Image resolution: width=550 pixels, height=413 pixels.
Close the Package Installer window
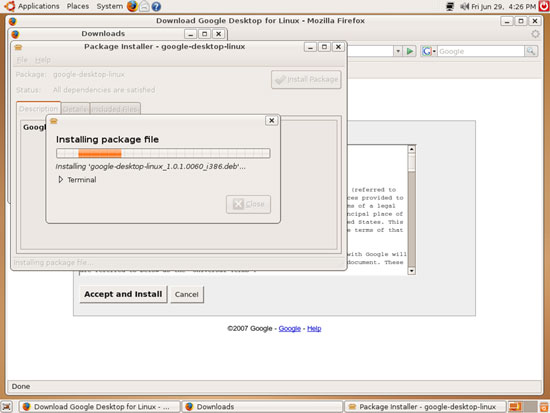point(338,47)
